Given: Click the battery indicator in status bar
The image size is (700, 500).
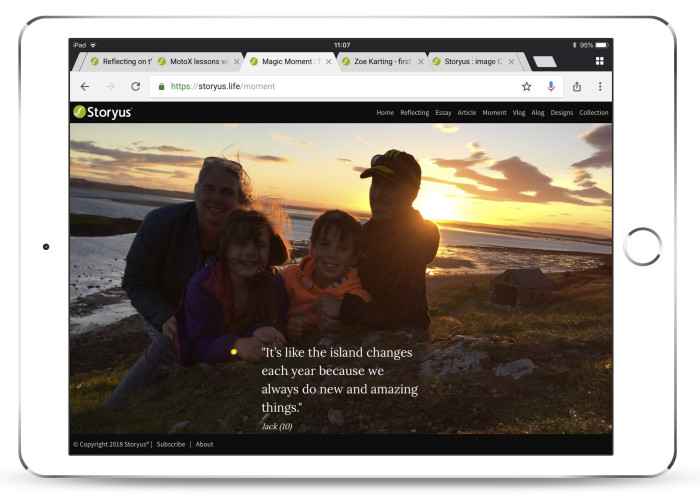Looking at the screenshot, I should pos(601,45).
